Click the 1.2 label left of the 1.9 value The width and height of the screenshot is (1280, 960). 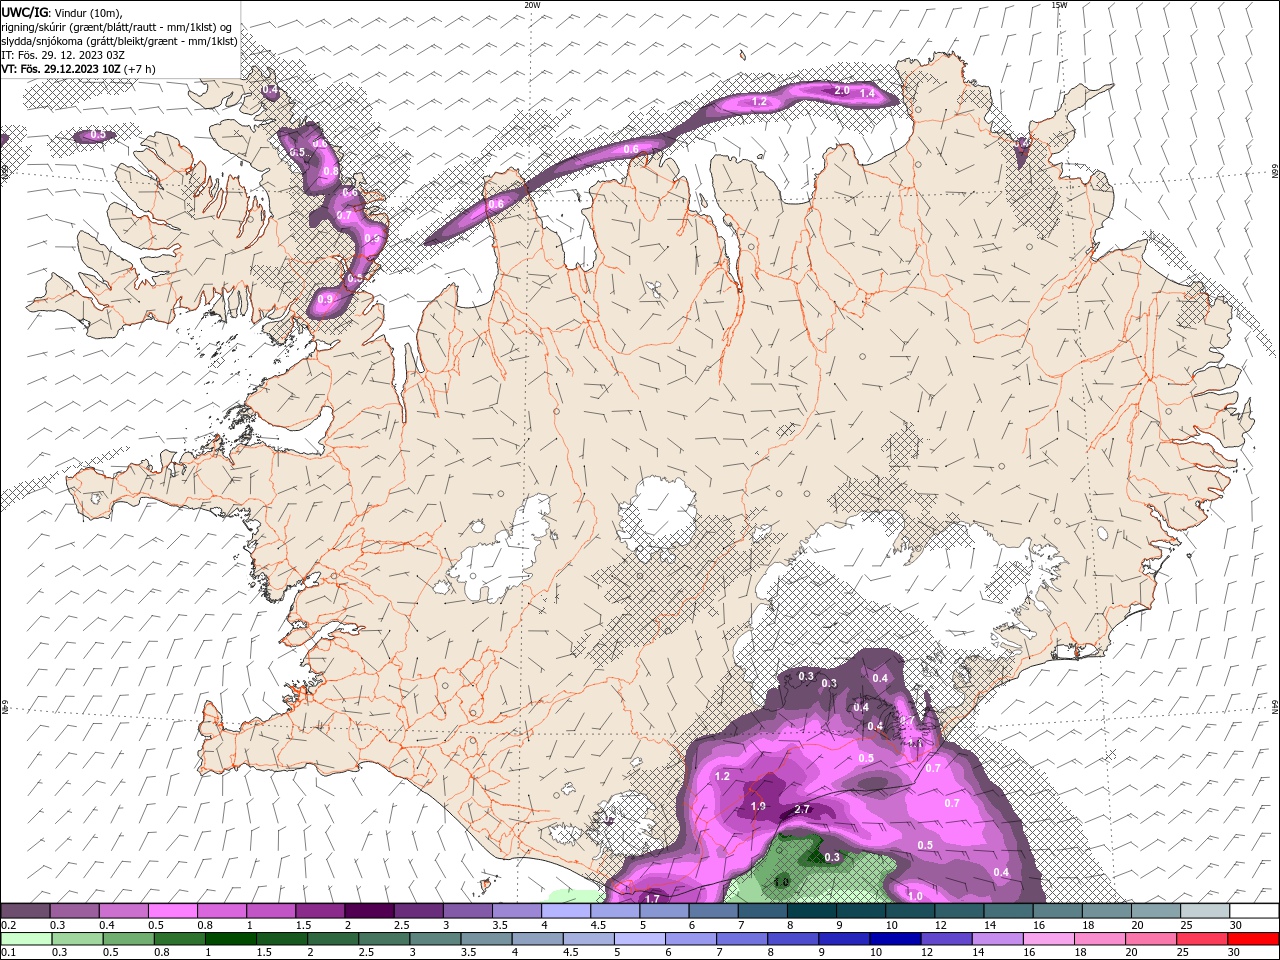pyautogui.click(x=722, y=776)
